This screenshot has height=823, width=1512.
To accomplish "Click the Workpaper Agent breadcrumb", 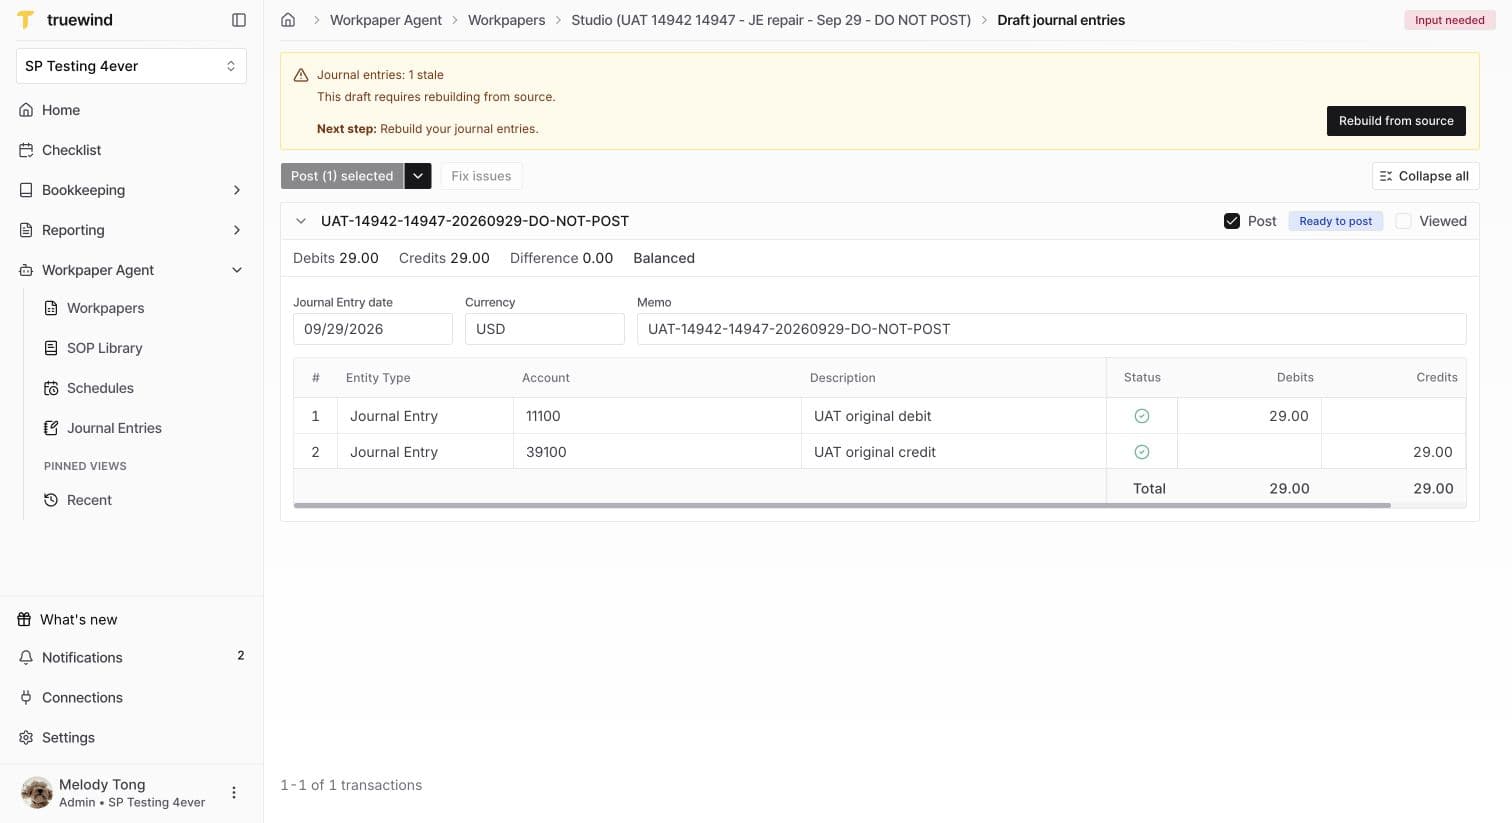I will (386, 20).
